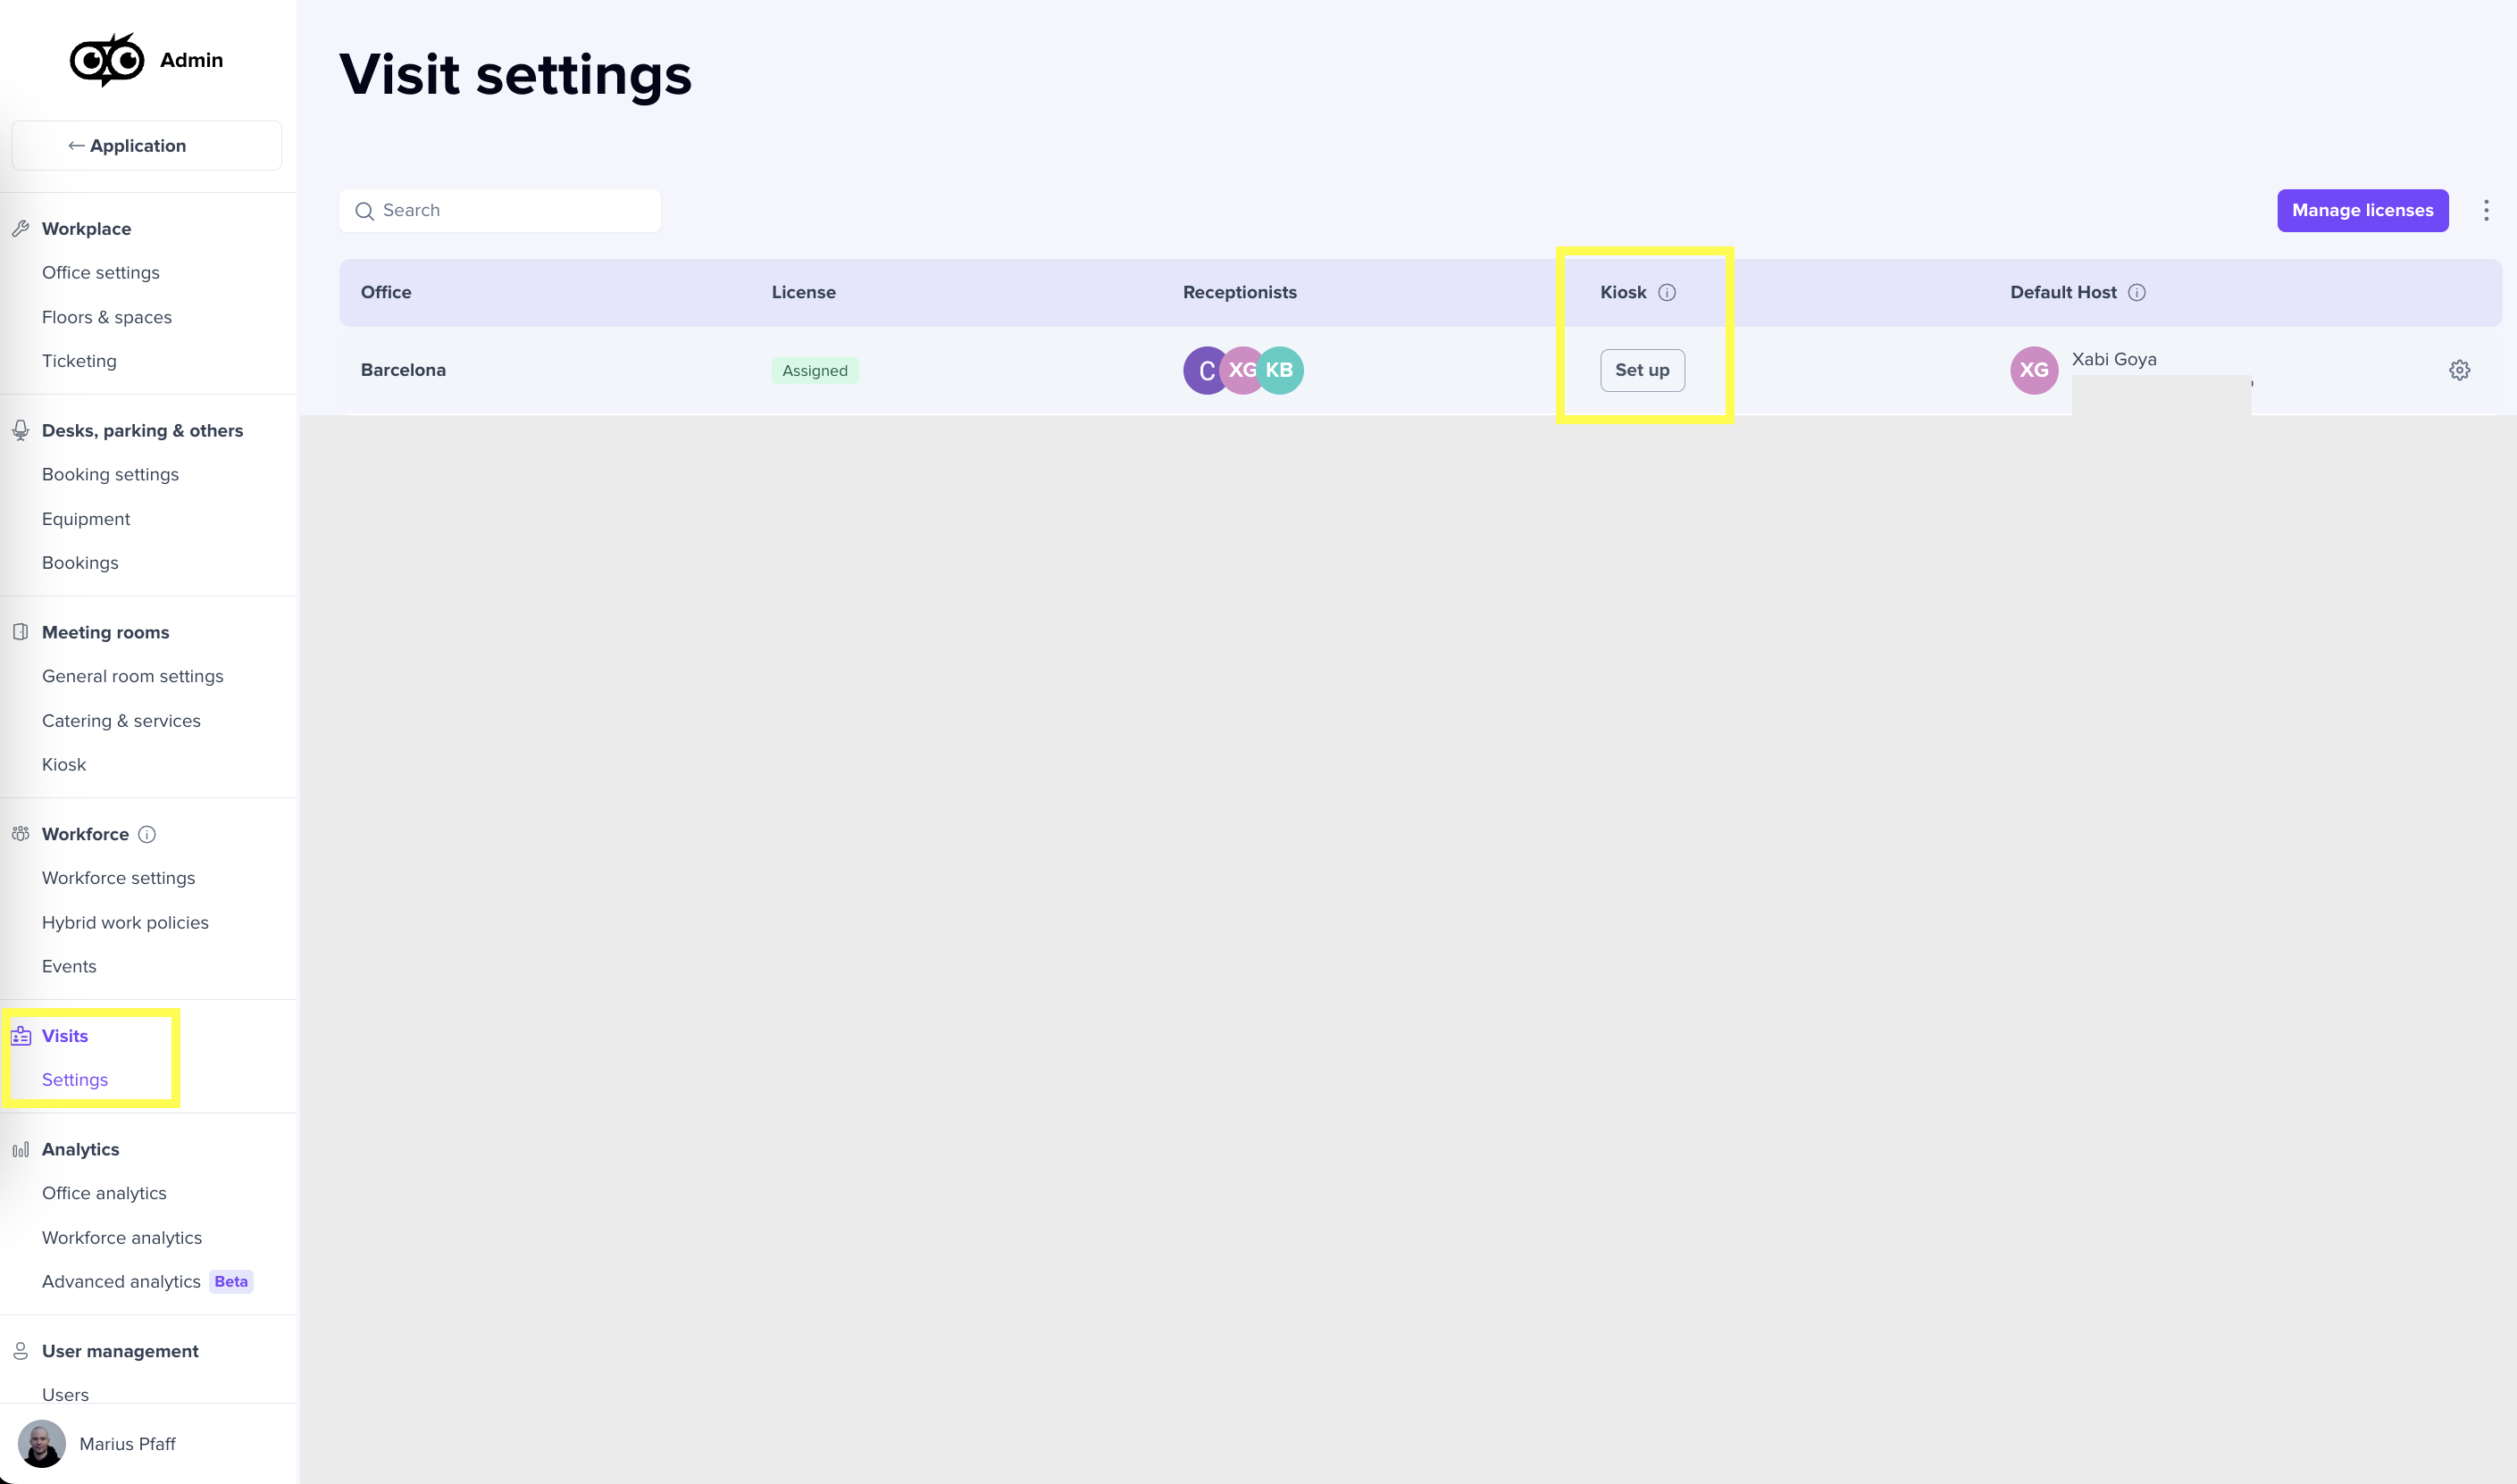Click the Default Host info icon
Screen dimensions: 2517x1484
point(2136,292)
